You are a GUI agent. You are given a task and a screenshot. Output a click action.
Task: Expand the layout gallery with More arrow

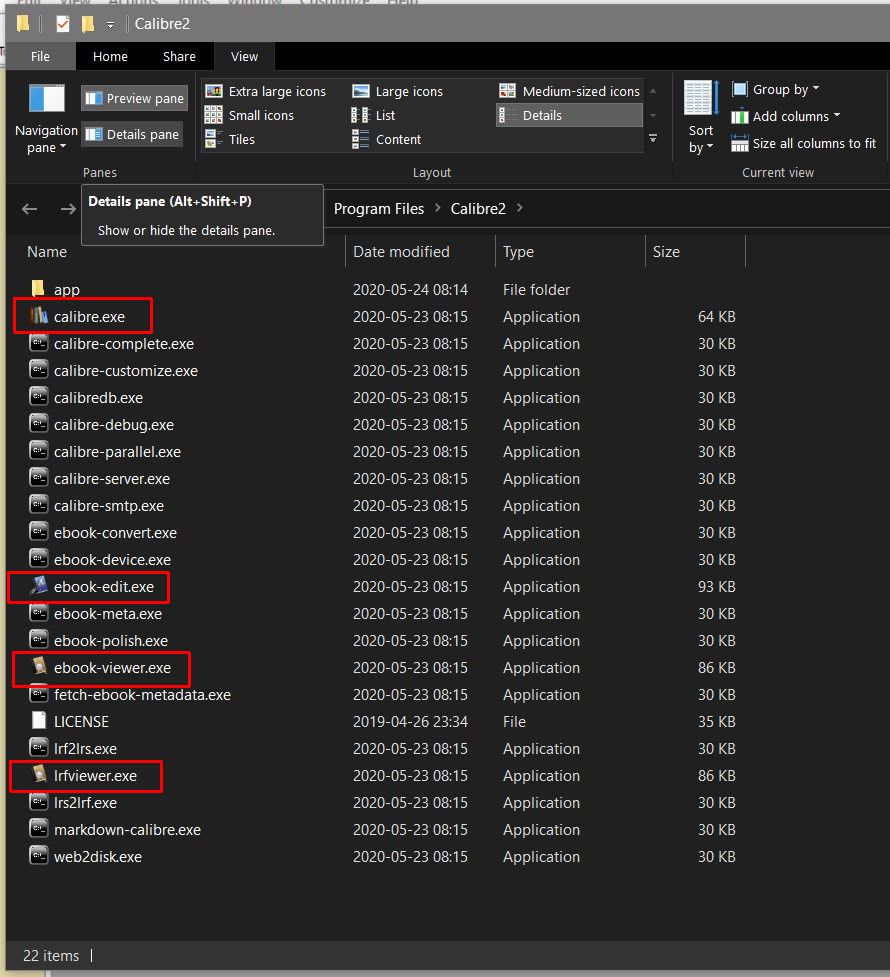(653, 138)
